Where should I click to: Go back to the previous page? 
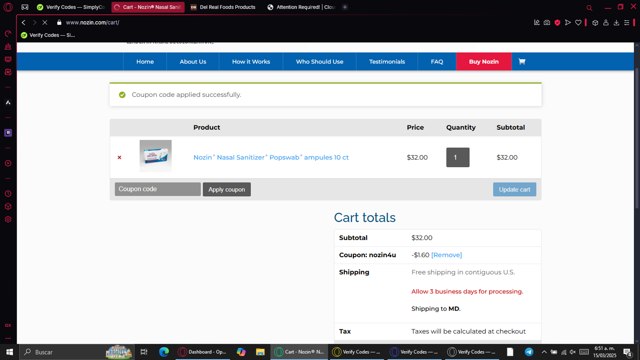pos(23,22)
